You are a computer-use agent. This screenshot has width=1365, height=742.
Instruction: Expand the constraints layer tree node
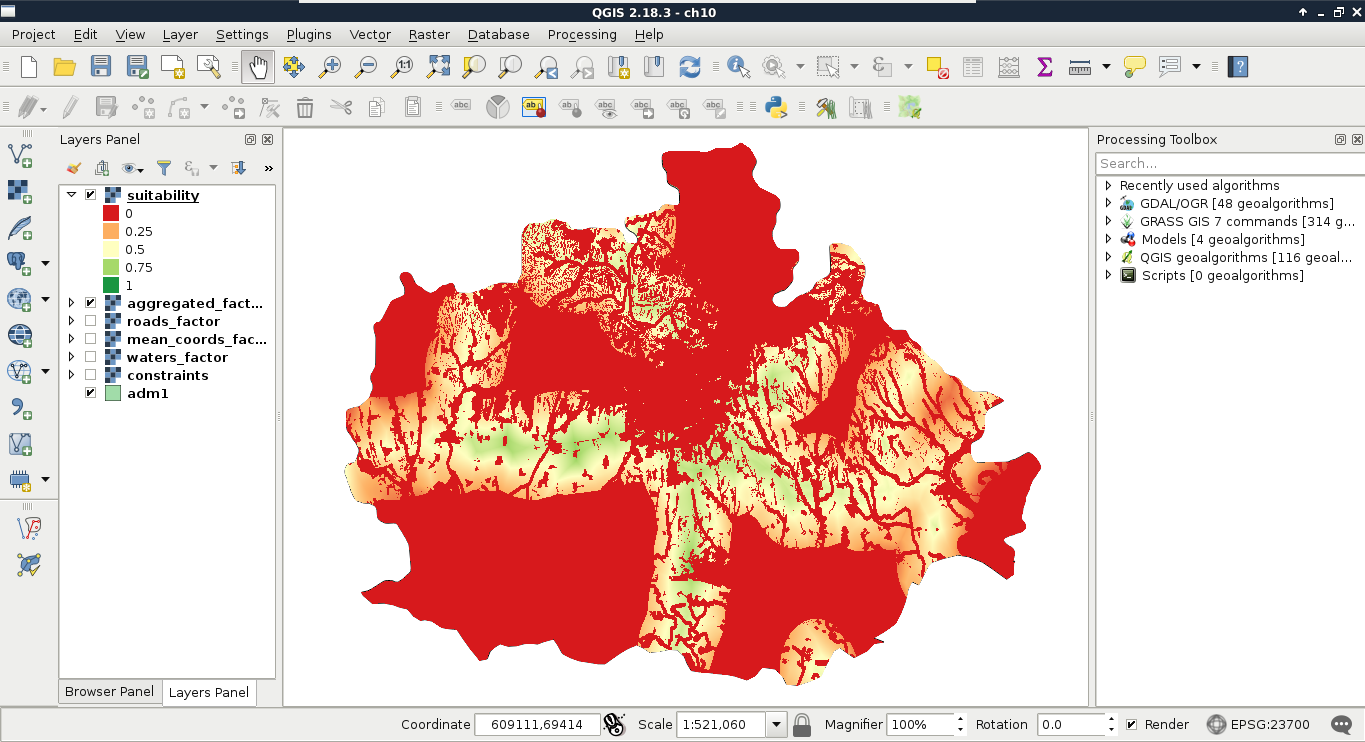(x=71, y=375)
